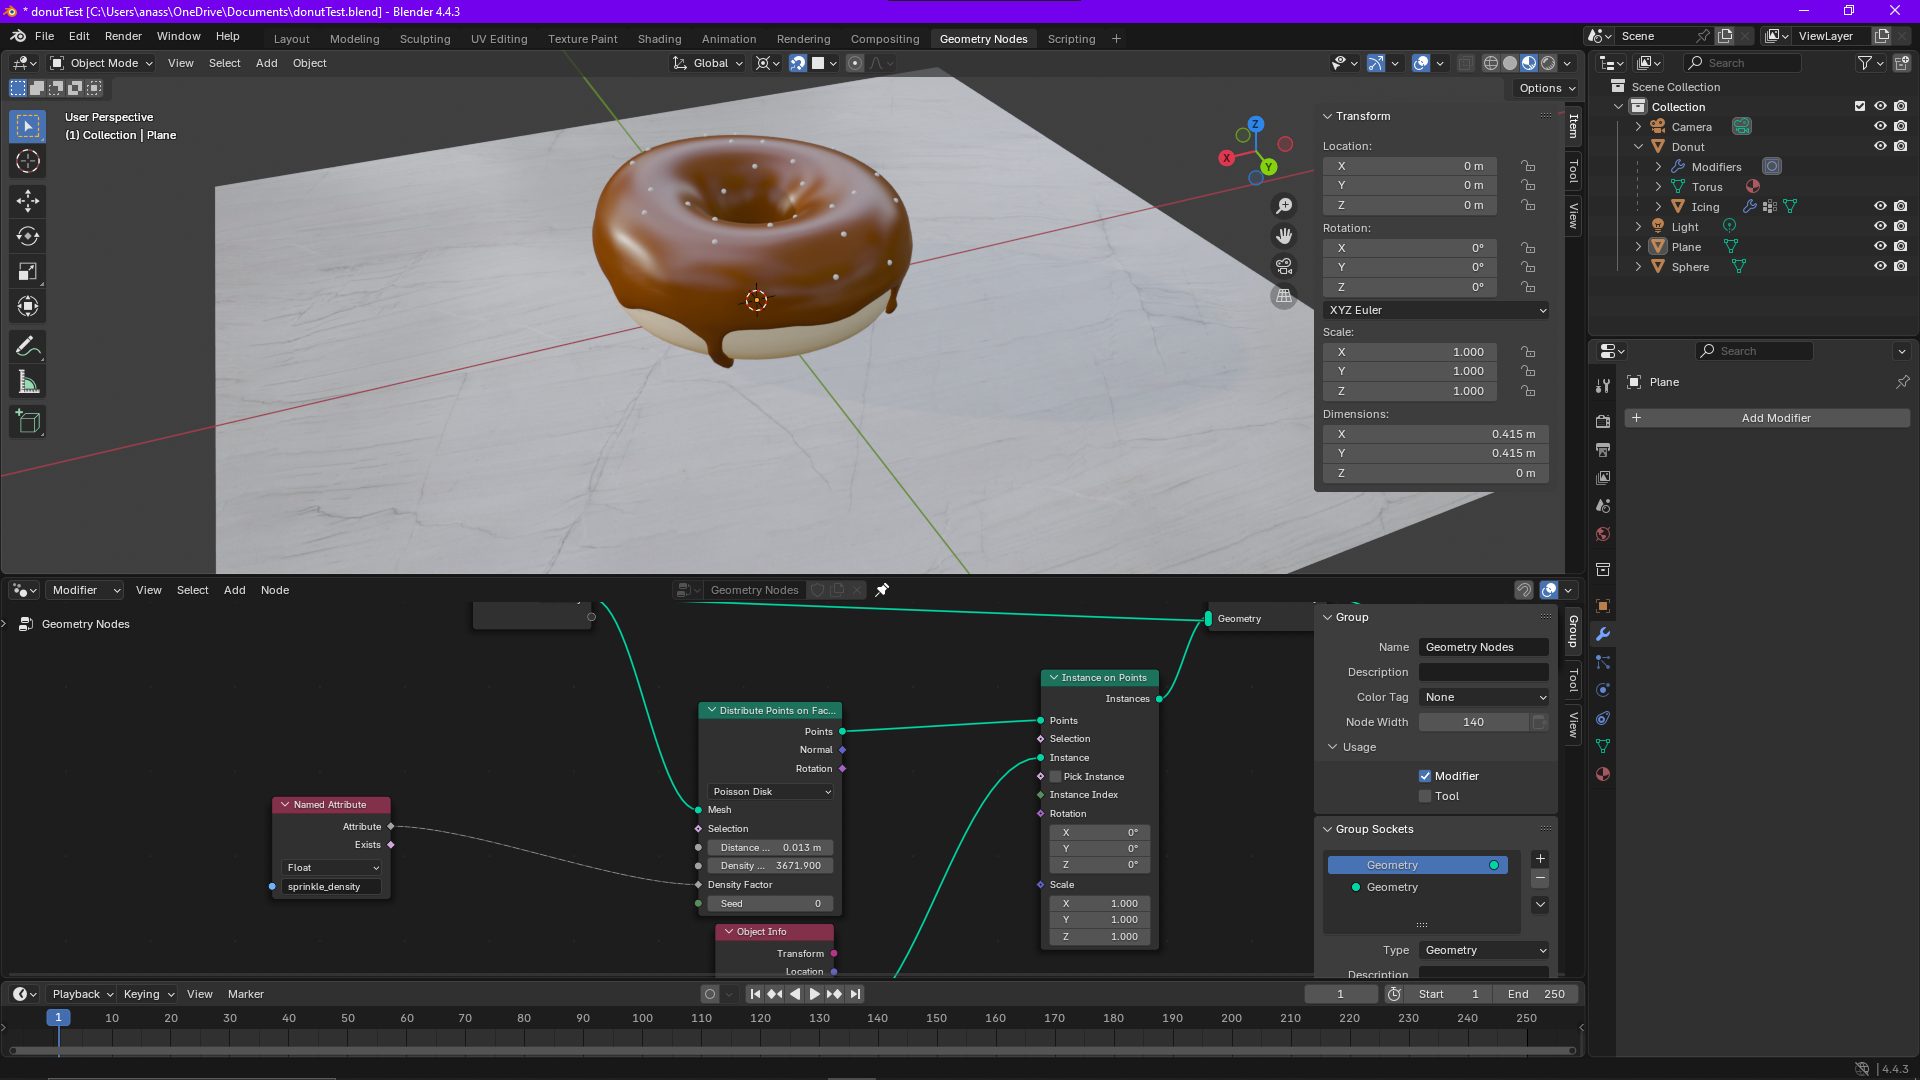Viewport: 1920px width, 1080px height.
Task: Open the Object Data properties tab
Action: tap(1603, 746)
